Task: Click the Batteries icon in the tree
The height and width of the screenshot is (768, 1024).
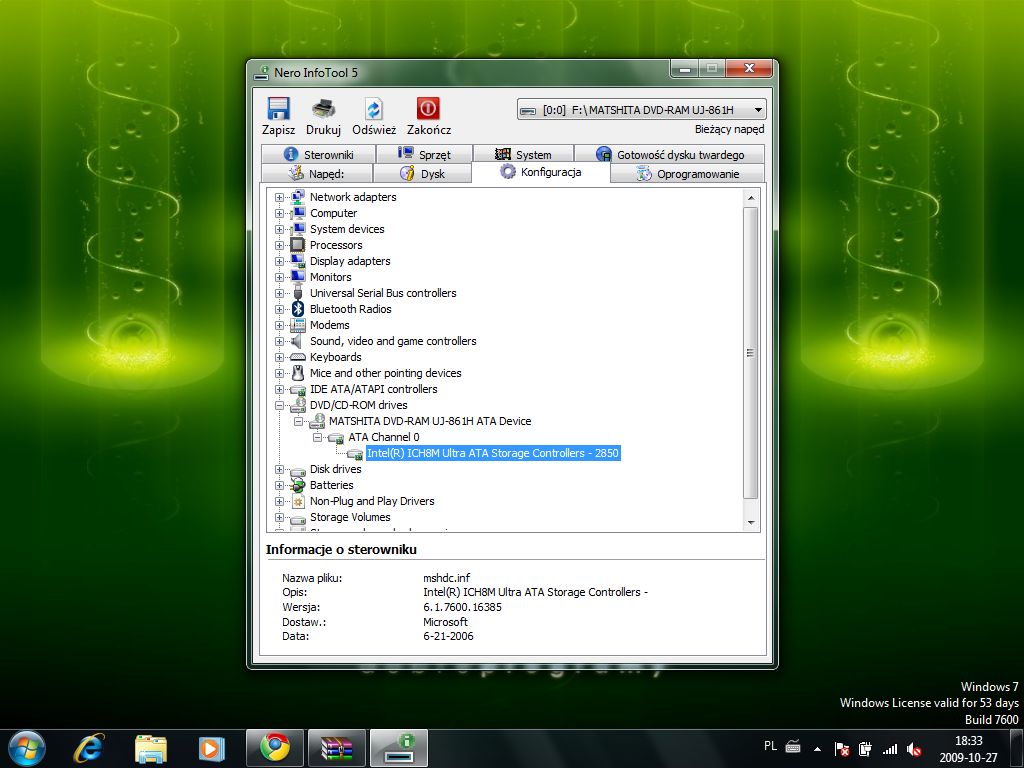Action: pyautogui.click(x=298, y=485)
